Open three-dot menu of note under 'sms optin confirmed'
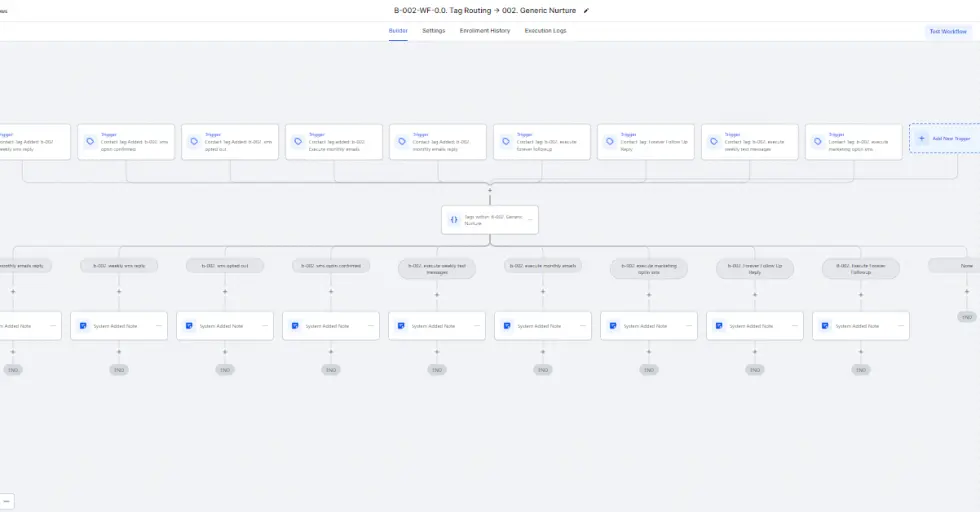 [371, 326]
